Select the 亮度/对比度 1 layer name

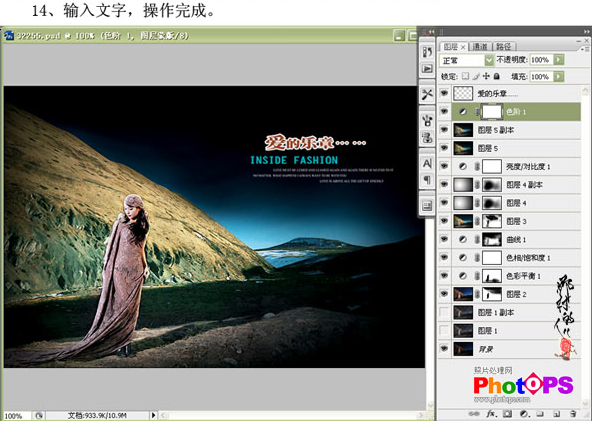pyautogui.click(x=528, y=167)
